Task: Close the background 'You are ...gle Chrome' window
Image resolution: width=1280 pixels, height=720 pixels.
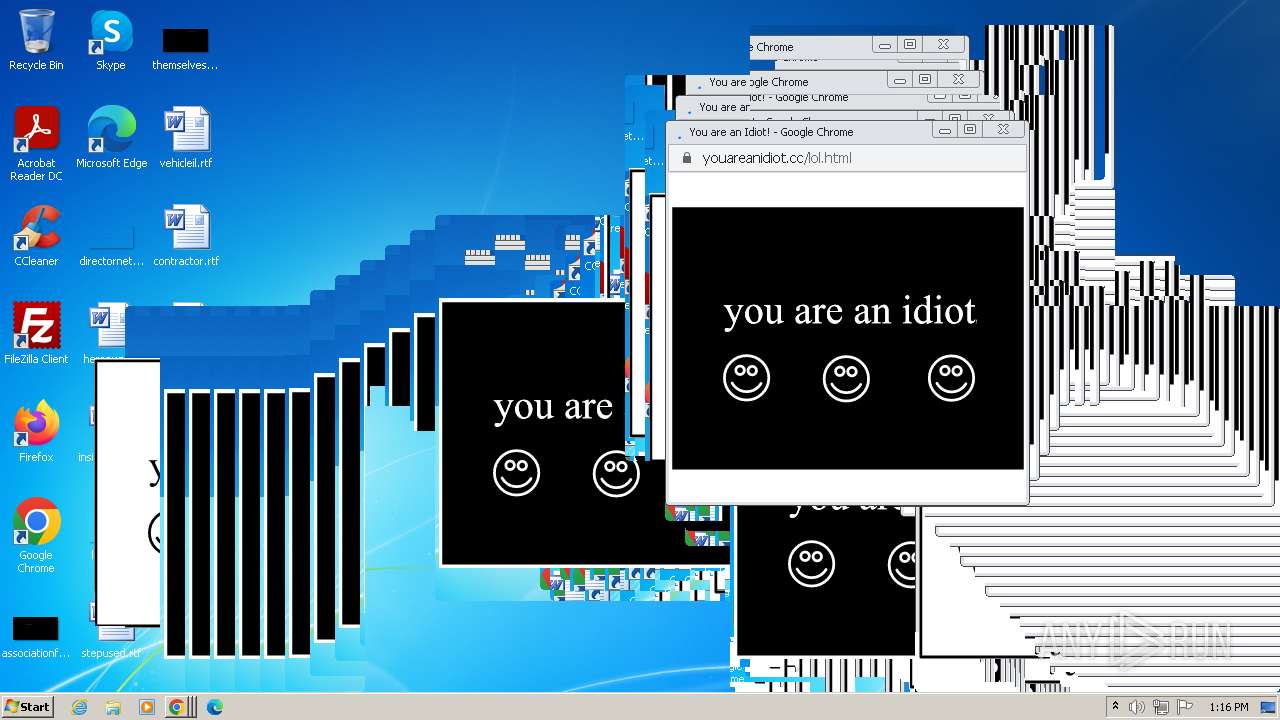Action: 958,79
